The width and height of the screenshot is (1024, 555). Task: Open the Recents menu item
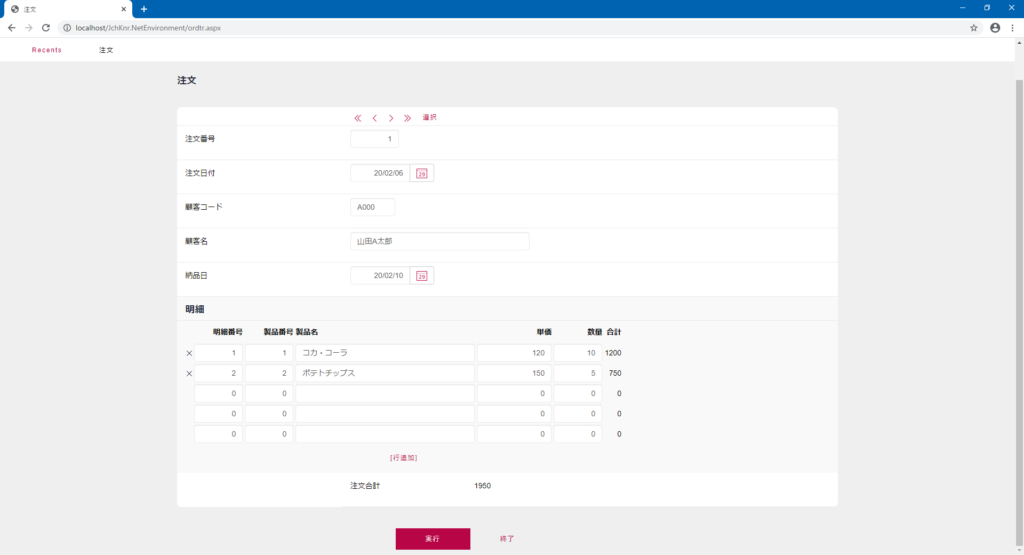[46, 50]
